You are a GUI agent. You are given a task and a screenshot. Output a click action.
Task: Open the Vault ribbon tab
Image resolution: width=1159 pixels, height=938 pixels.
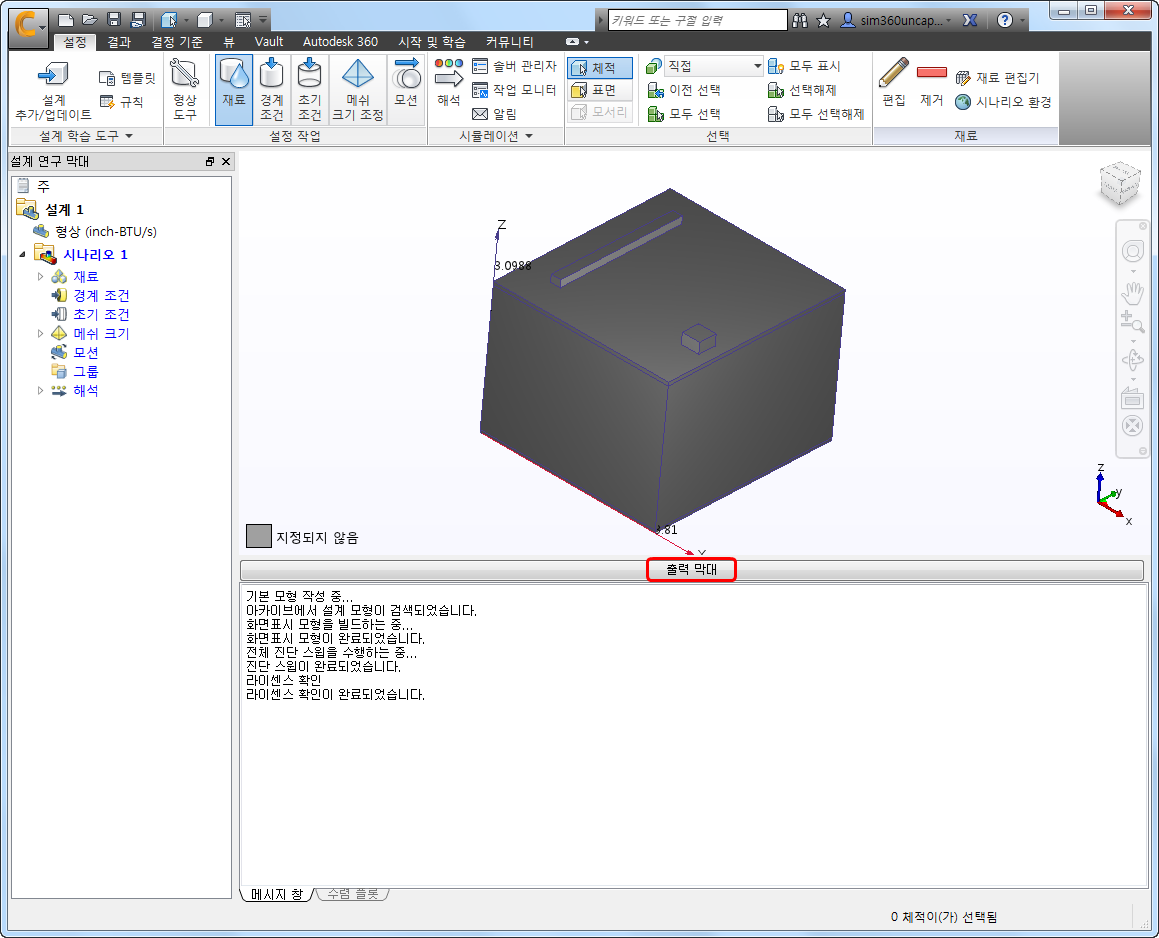pyautogui.click(x=269, y=42)
